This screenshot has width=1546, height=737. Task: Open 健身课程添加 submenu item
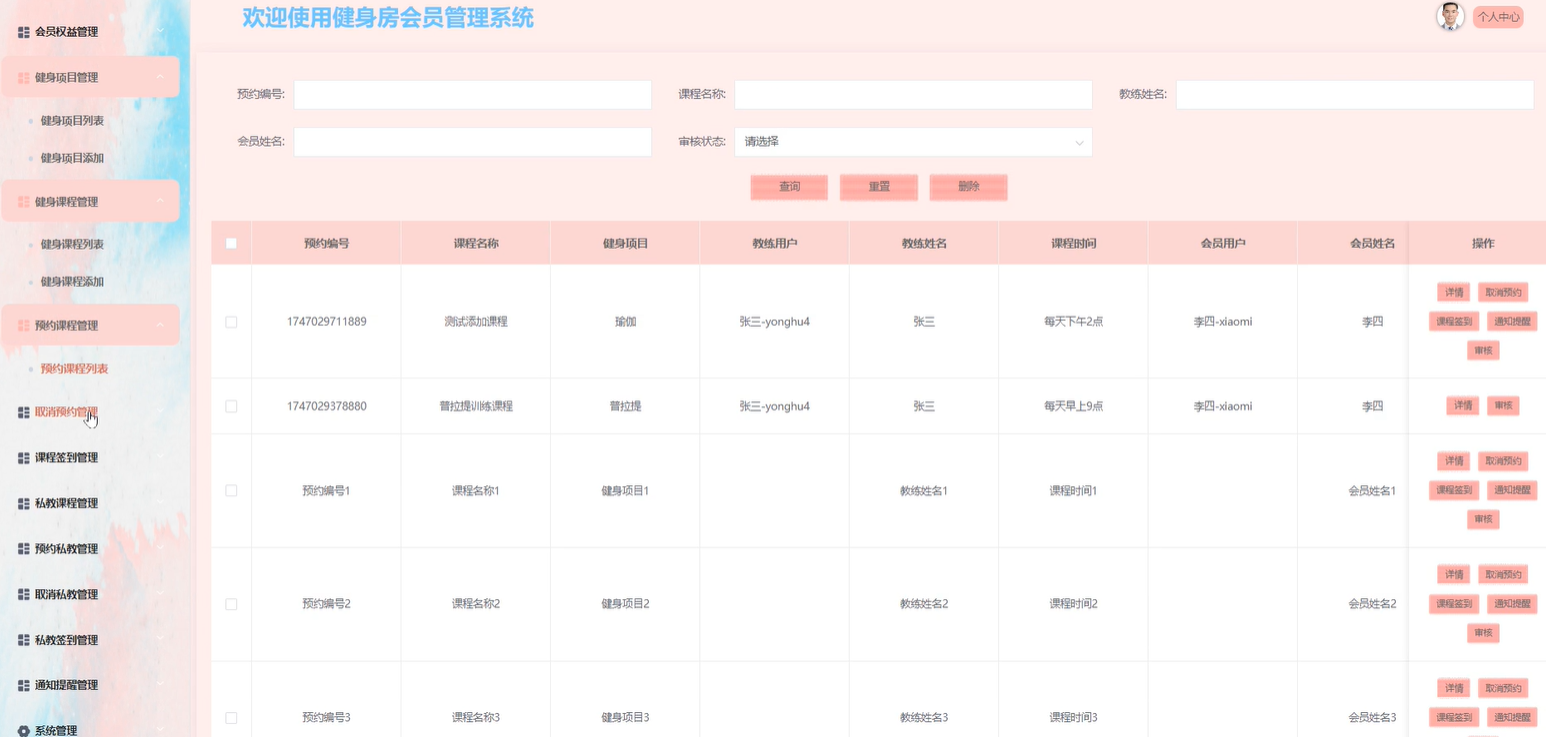72,281
